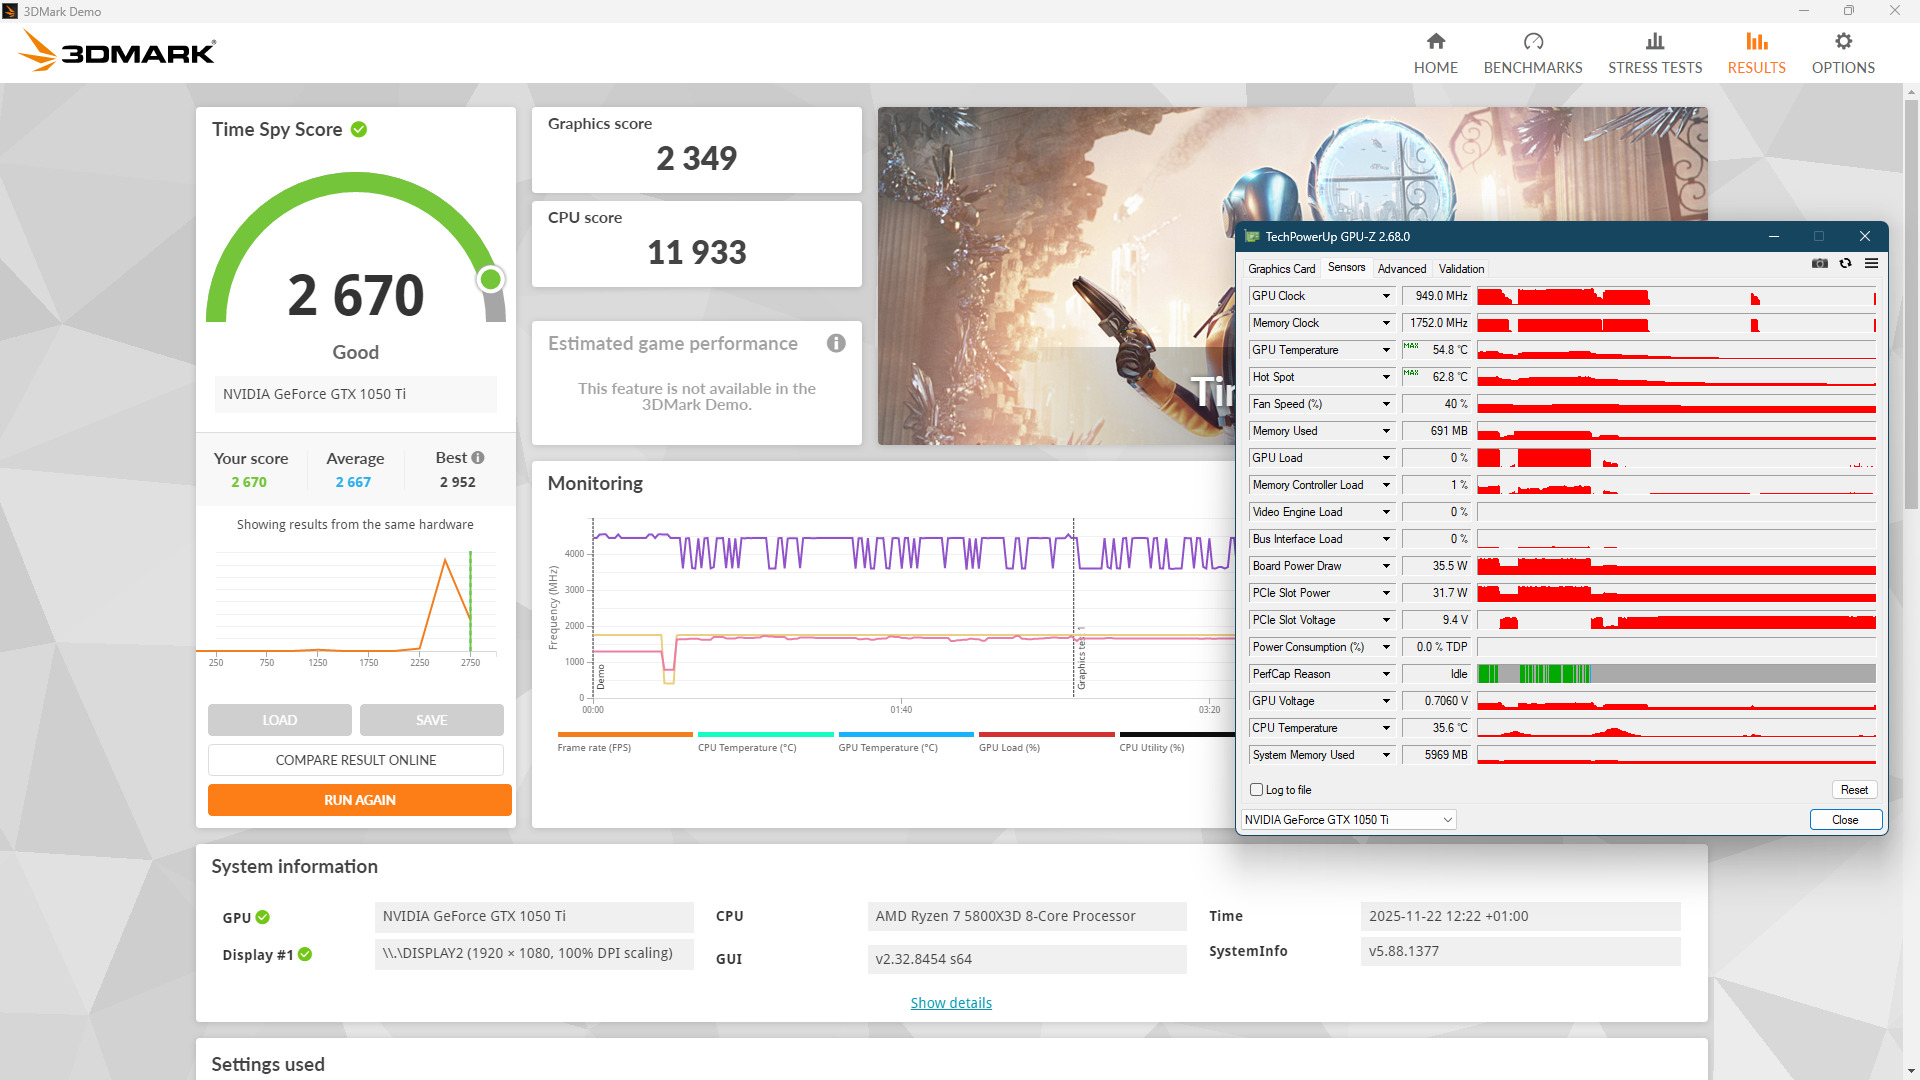
Task: Open the Home icon in navigation
Action: click(1435, 42)
